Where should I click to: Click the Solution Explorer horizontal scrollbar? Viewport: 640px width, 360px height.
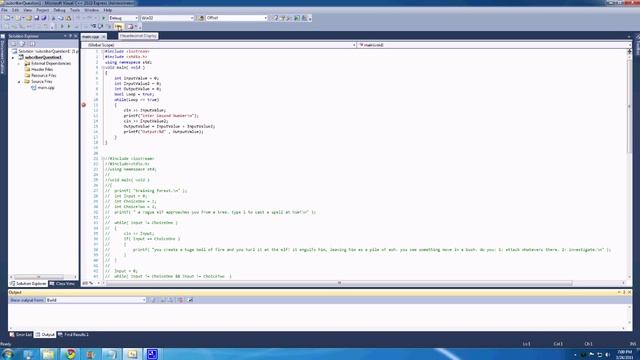(x=39, y=277)
